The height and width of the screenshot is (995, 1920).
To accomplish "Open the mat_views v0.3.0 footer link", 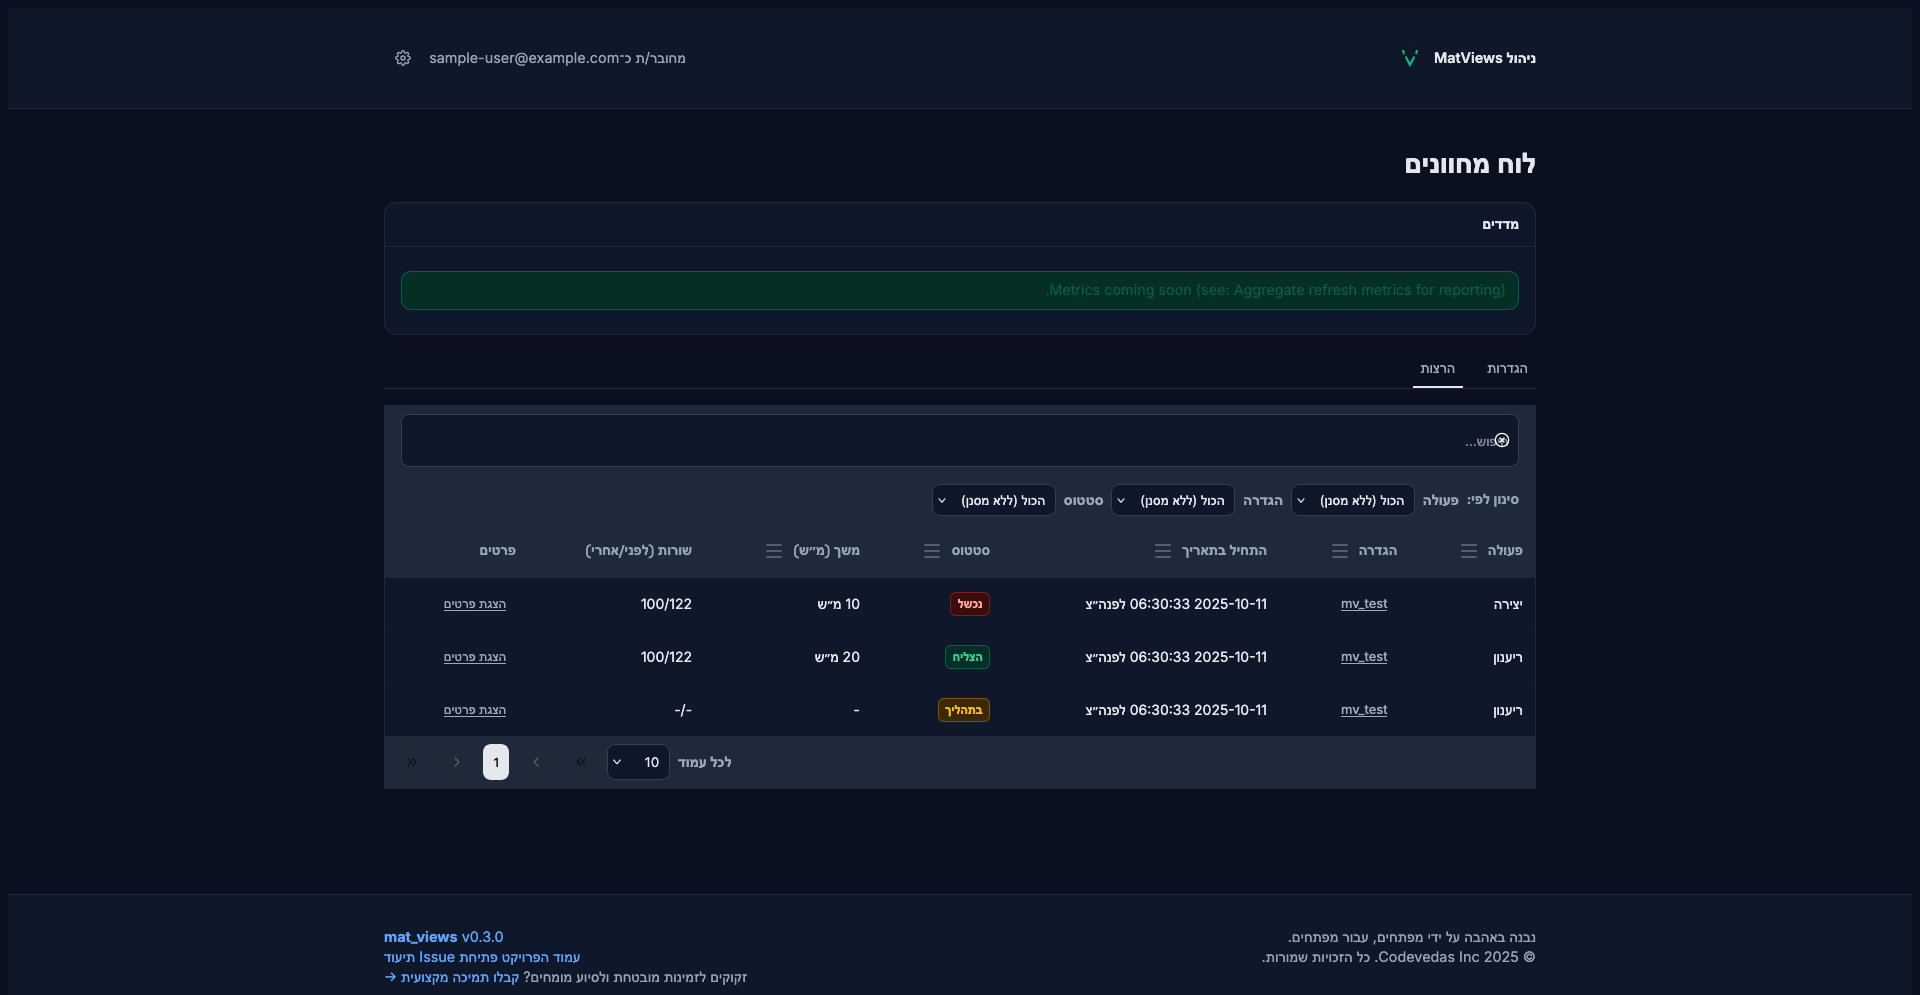I will coord(443,937).
